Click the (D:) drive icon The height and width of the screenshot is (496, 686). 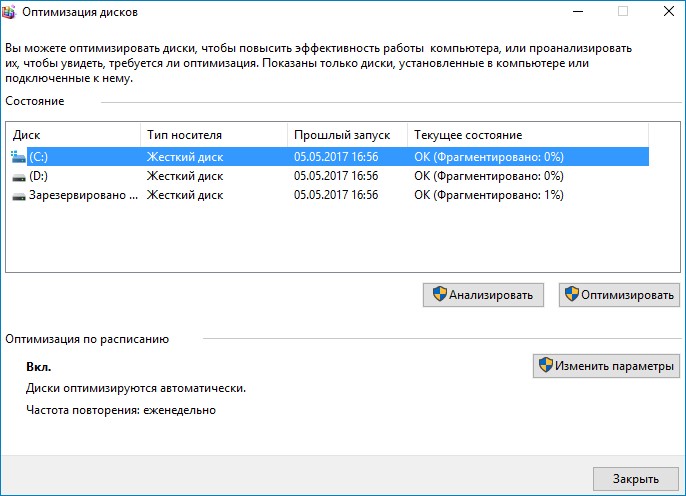pyautogui.click(x=19, y=176)
